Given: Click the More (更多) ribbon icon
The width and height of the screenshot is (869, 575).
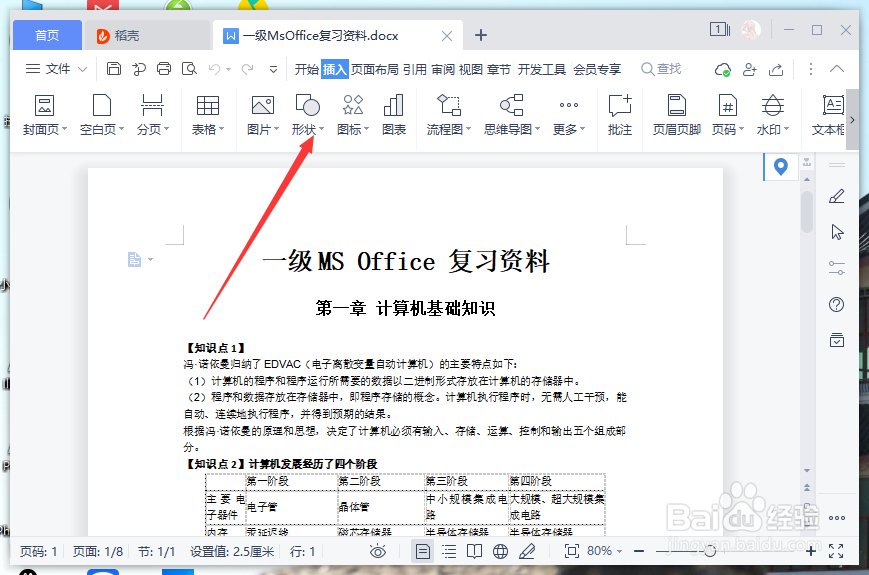Looking at the screenshot, I should tap(569, 115).
